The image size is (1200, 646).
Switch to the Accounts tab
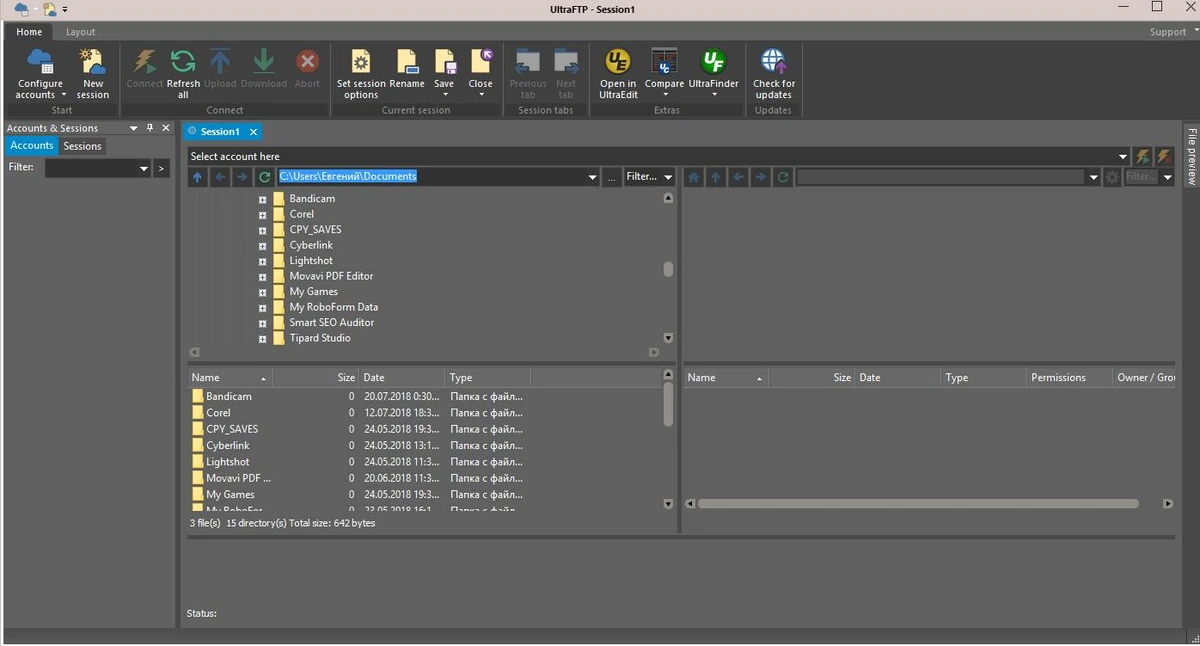click(x=32, y=146)
